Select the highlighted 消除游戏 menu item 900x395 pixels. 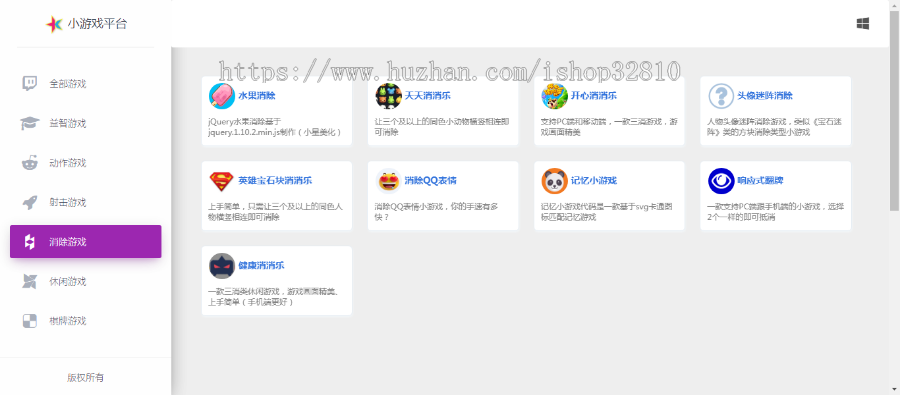pyautogui.click(x=86, y=242)
